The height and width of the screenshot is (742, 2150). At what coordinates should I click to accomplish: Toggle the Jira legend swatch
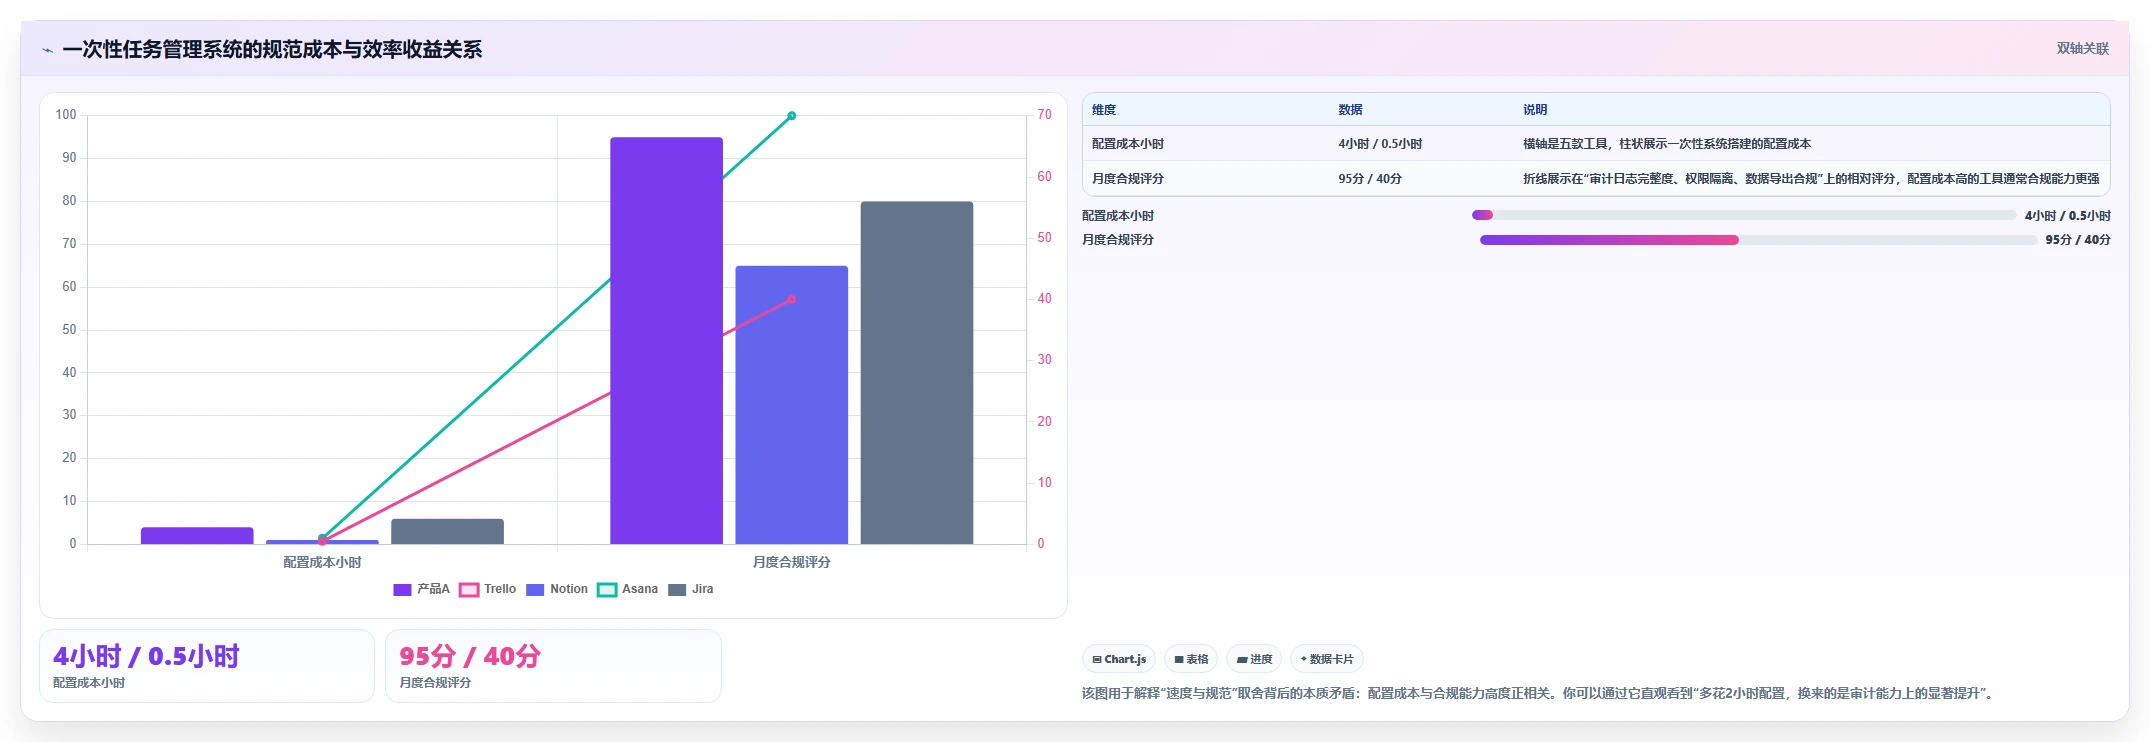point(677,590)
